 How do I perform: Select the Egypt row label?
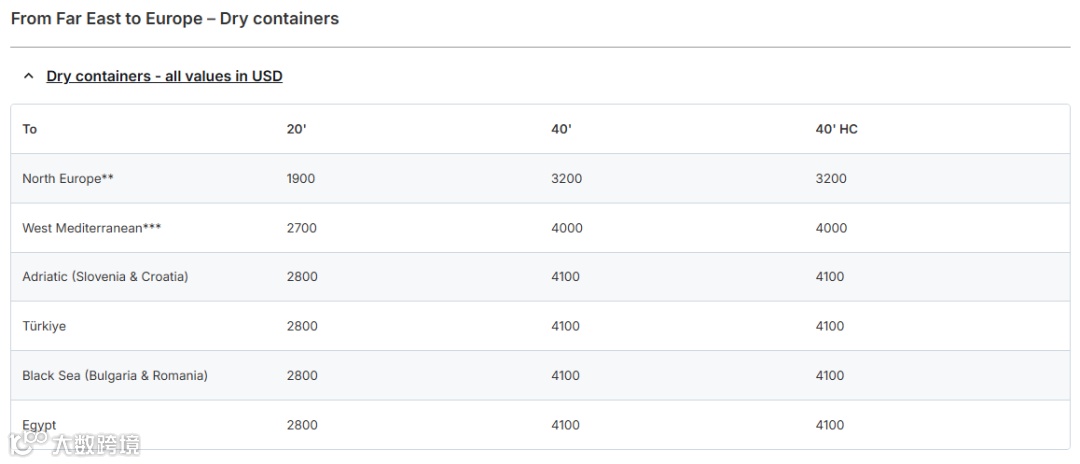coord(39,425)
